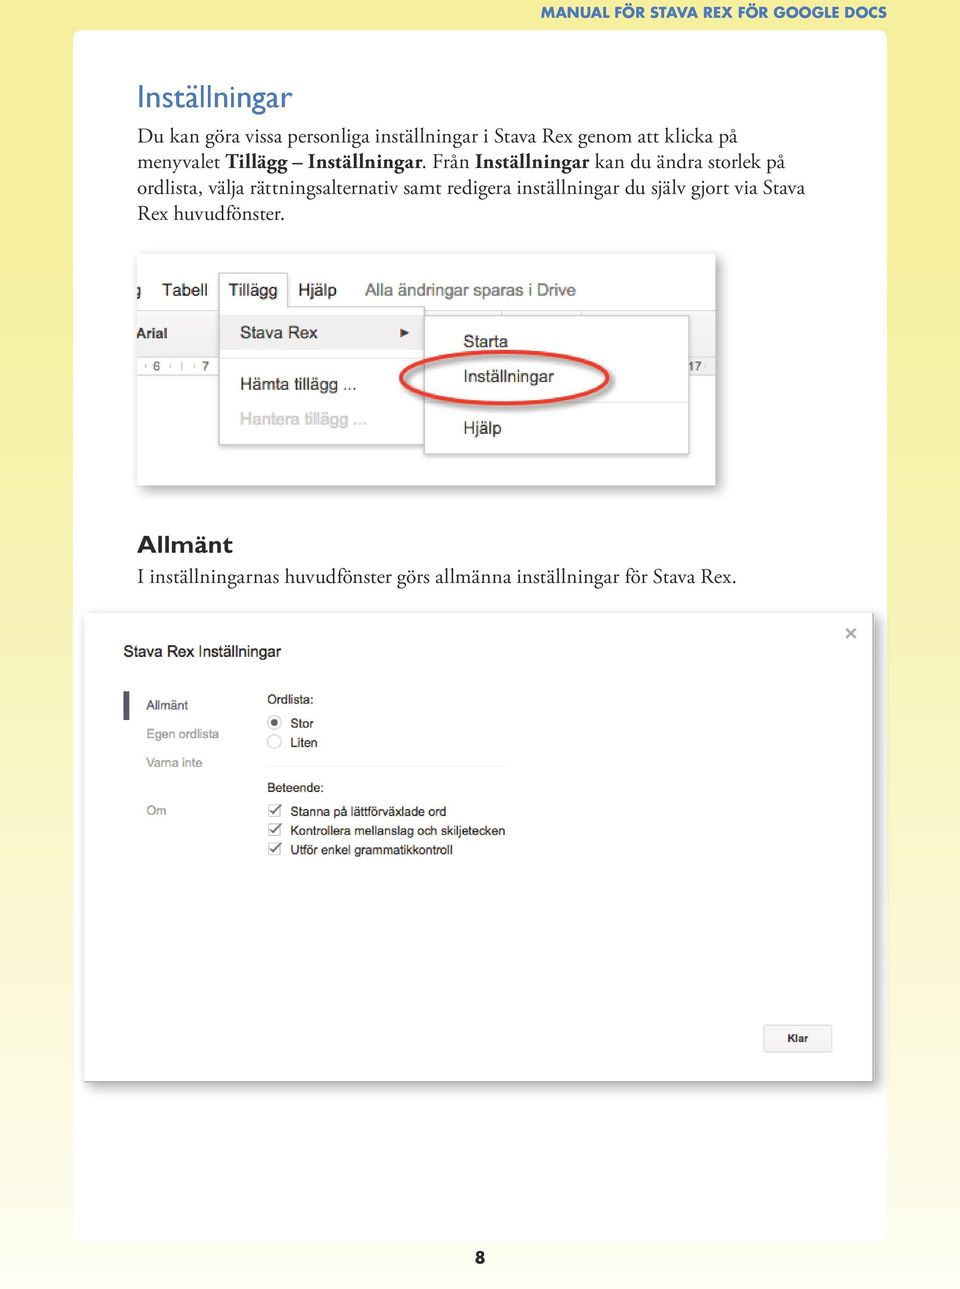960x1289 pixels.
Task: Click the page number 8
Action: (x=480, y=1258)
